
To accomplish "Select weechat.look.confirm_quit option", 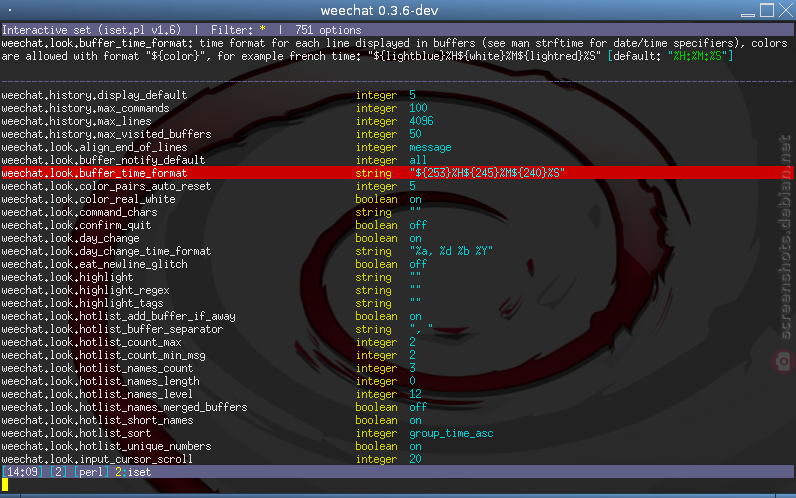I will (x=398, y=225).
